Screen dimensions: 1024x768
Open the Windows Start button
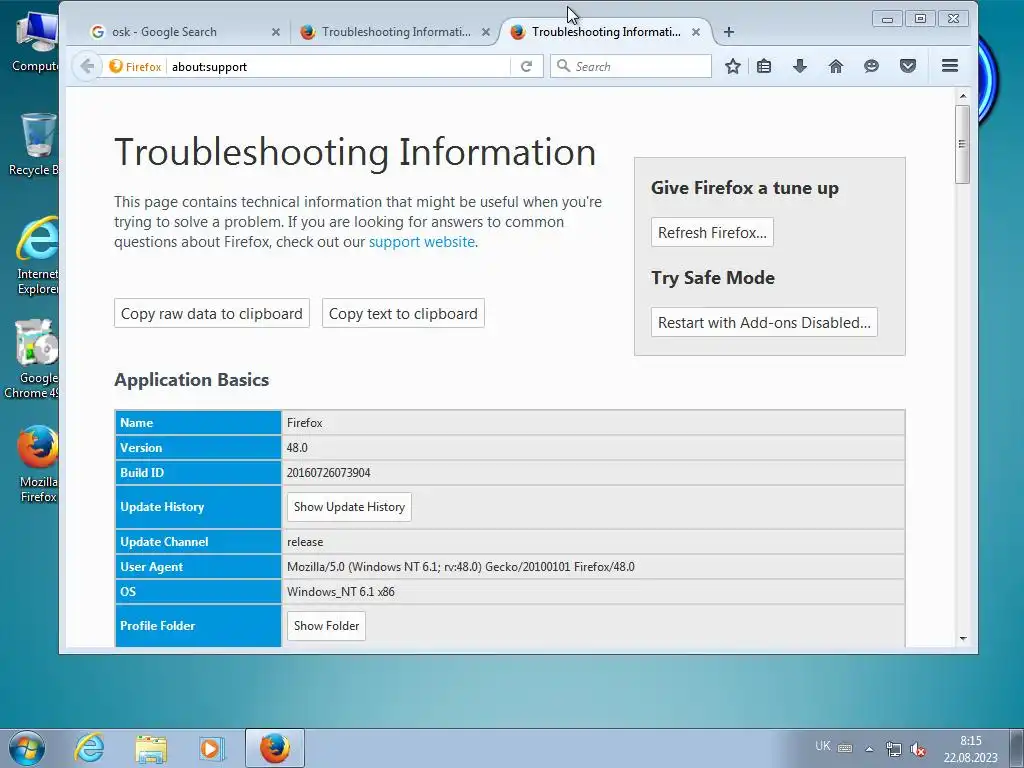(26, 748)
